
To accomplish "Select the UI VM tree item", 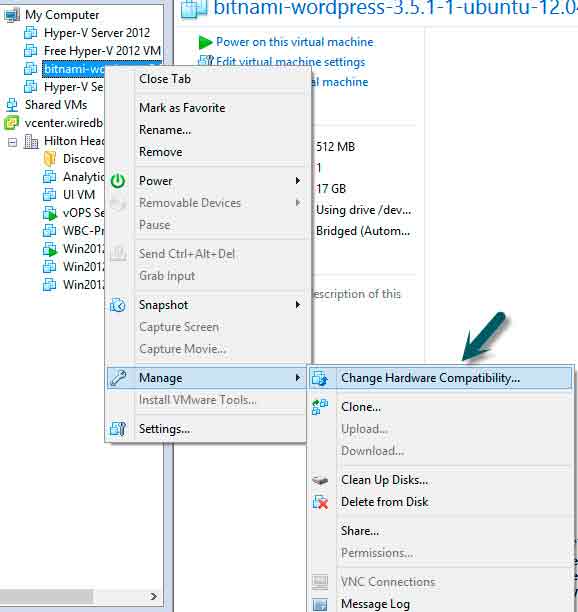I will tap(79, 194).
